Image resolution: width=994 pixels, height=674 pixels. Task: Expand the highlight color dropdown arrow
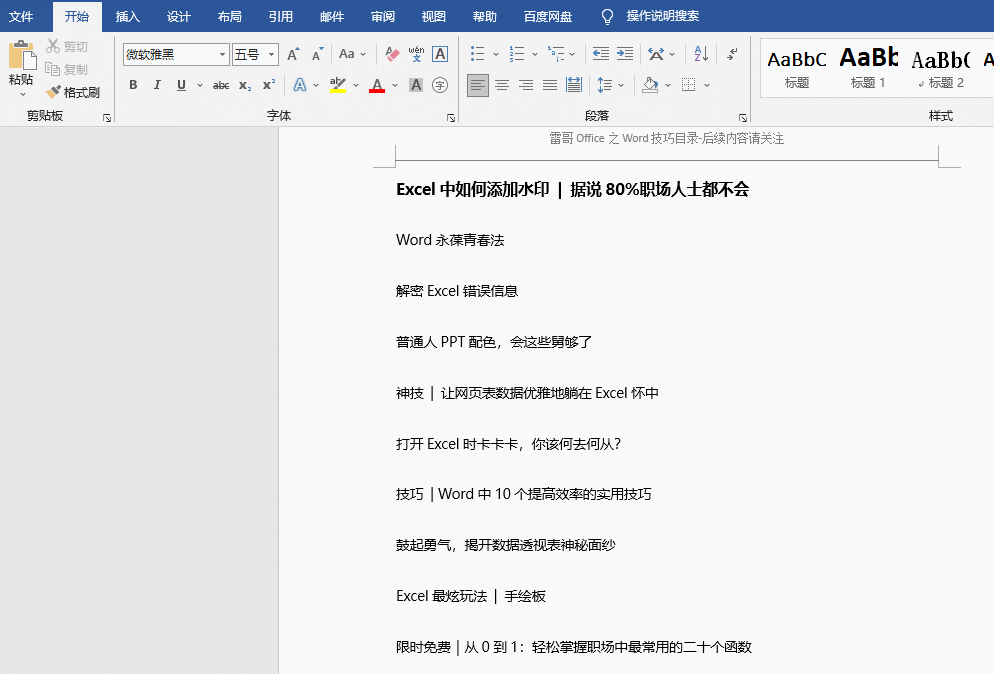(356, 85)
